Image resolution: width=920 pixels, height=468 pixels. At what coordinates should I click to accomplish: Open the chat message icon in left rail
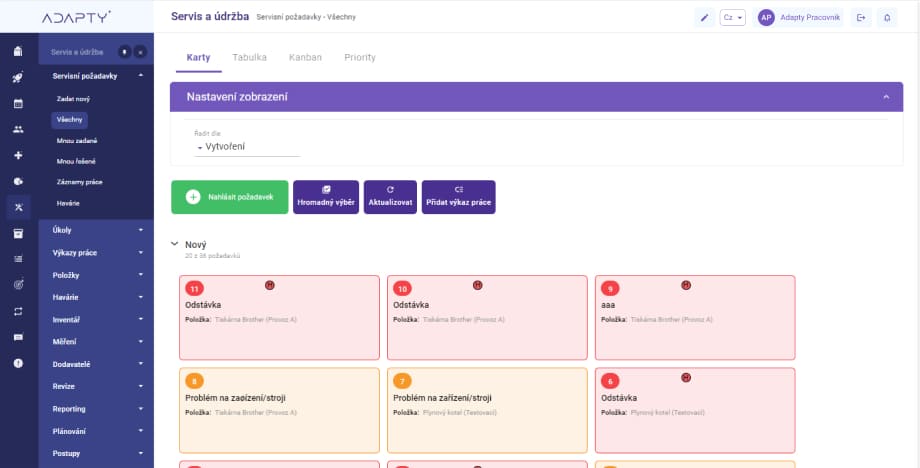(18, 337)
